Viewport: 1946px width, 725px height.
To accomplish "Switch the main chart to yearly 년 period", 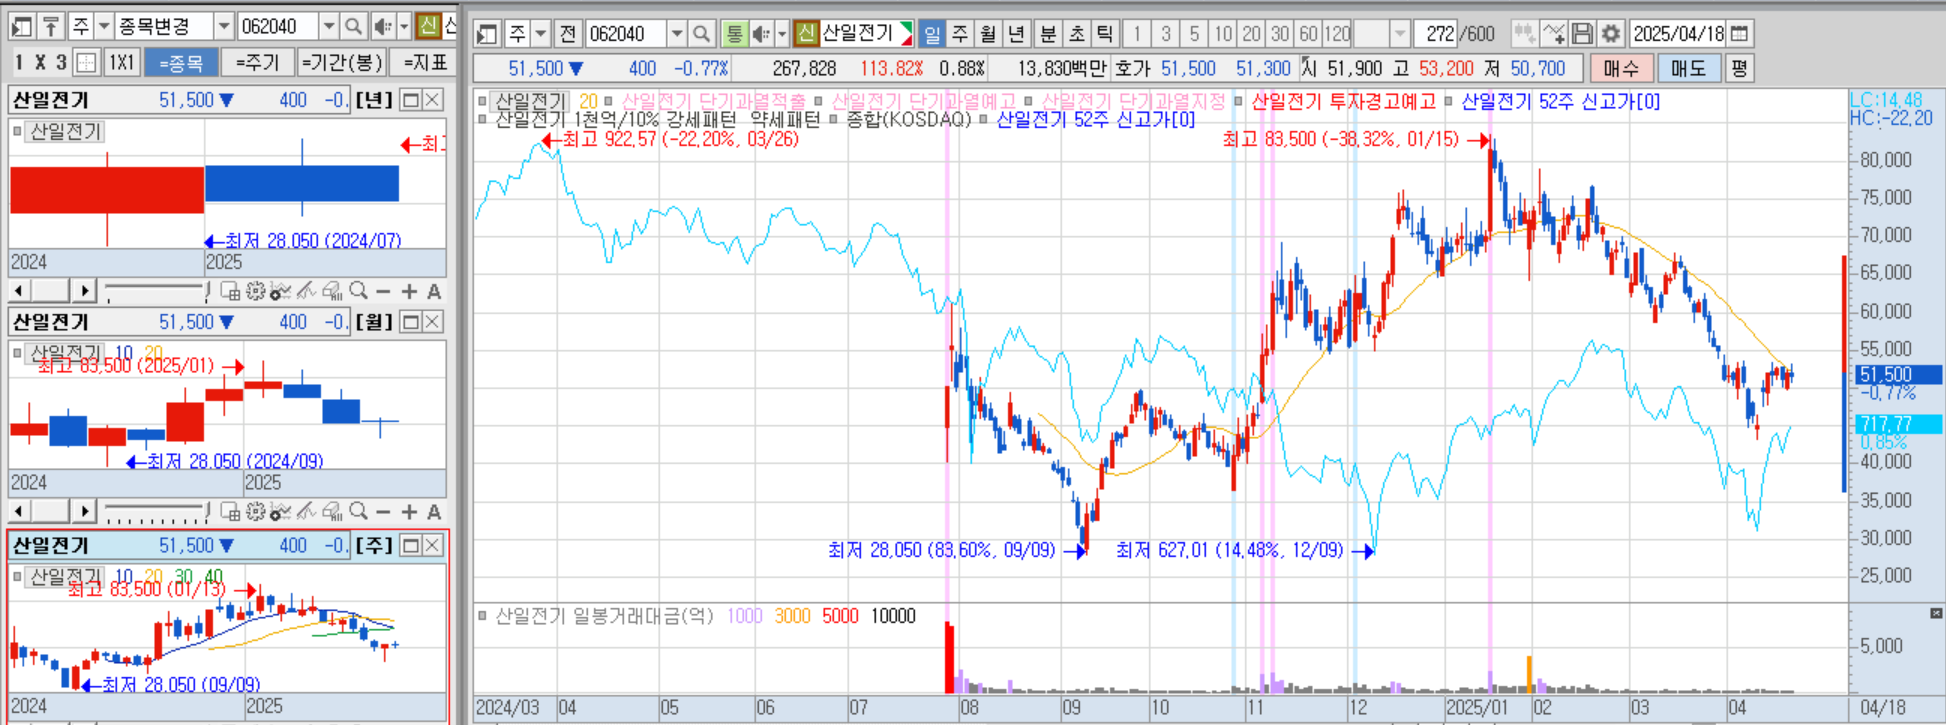I will pyautogui.click(x=1017, y=34).
